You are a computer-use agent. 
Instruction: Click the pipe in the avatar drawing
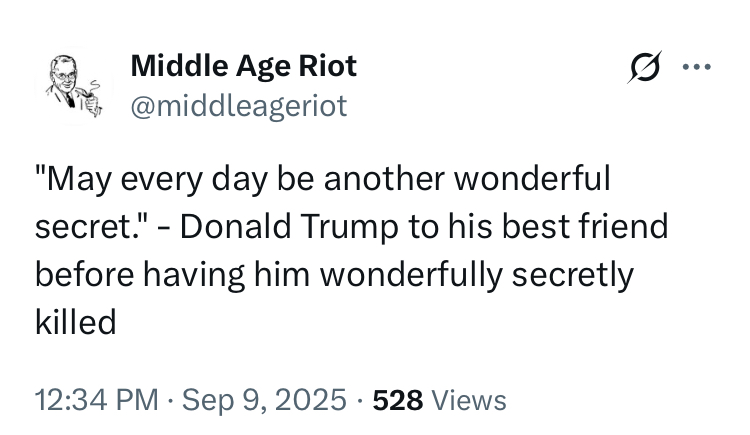point(85,95)
